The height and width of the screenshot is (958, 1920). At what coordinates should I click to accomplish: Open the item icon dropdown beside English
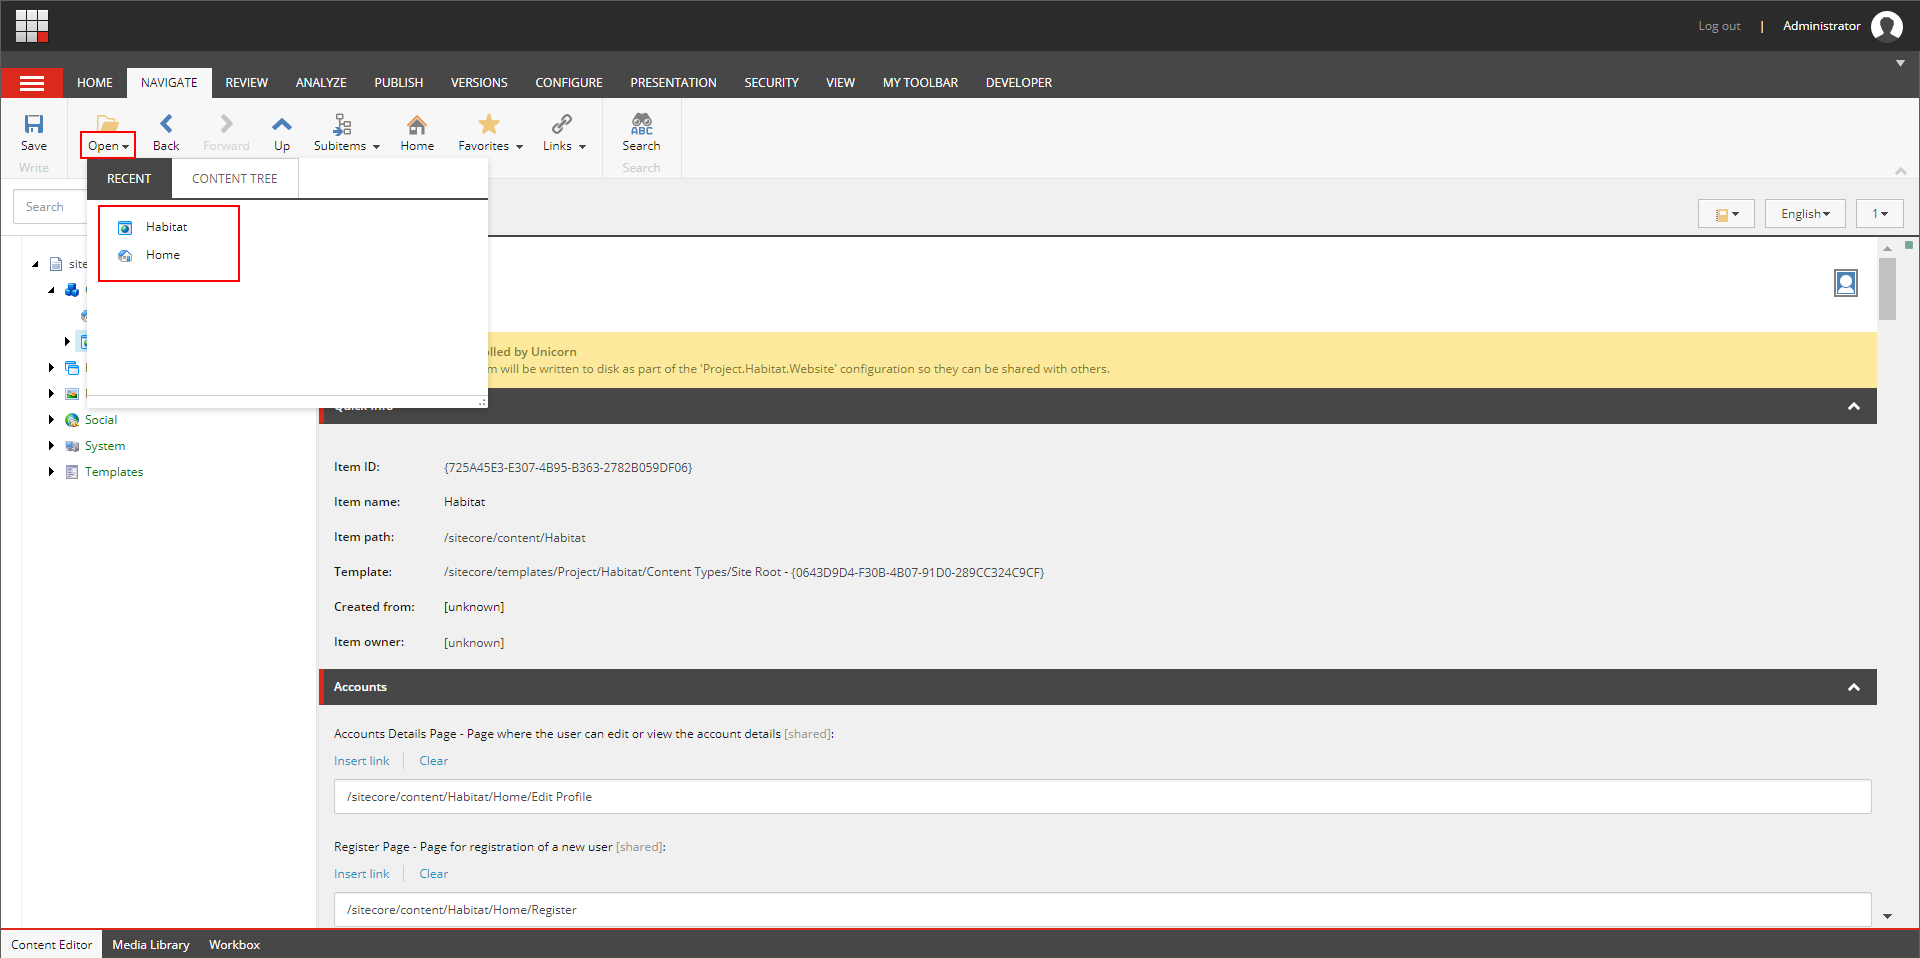pos(1726,214)
